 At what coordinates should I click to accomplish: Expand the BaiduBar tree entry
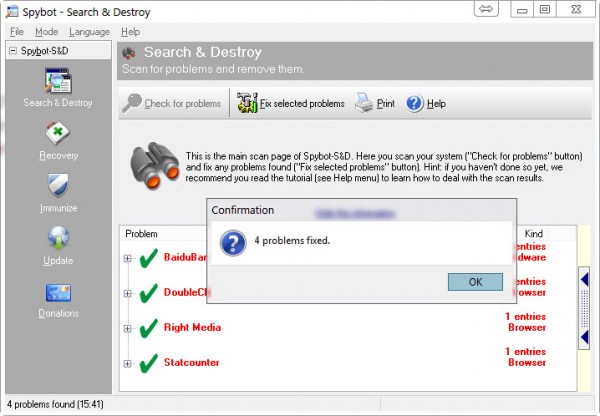pos(128,259)
